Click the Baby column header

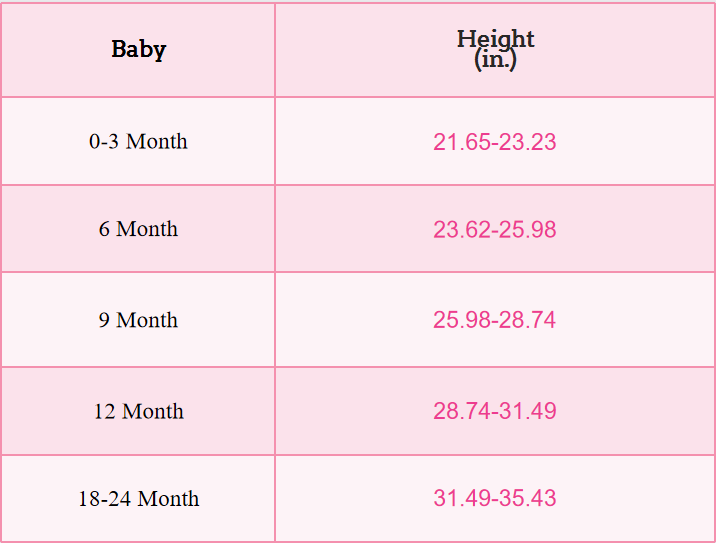[138, 49]
